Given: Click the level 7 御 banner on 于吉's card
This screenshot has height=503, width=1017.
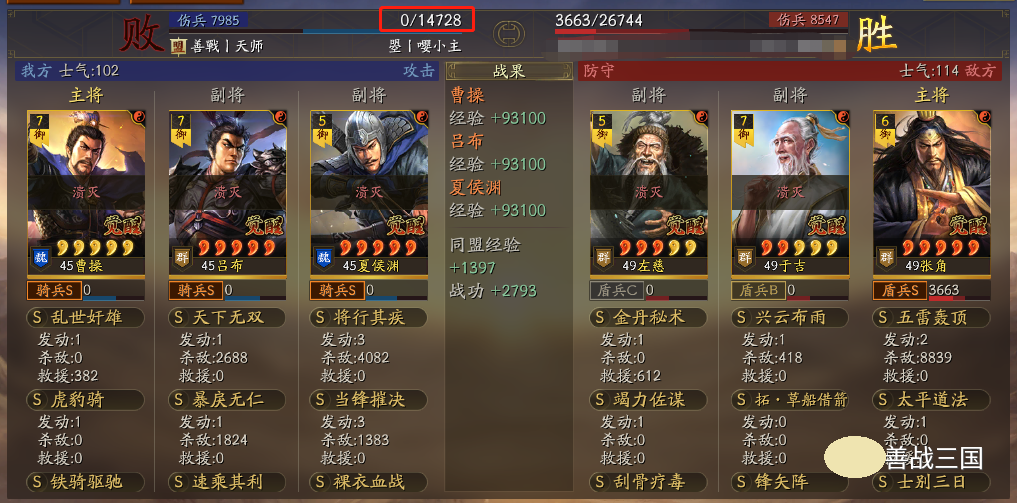Looking at the screenshot, I should (x=742, y=128).
